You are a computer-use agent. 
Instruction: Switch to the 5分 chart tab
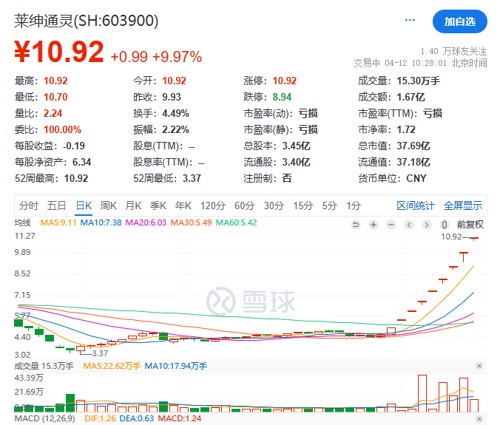[329, 206]
